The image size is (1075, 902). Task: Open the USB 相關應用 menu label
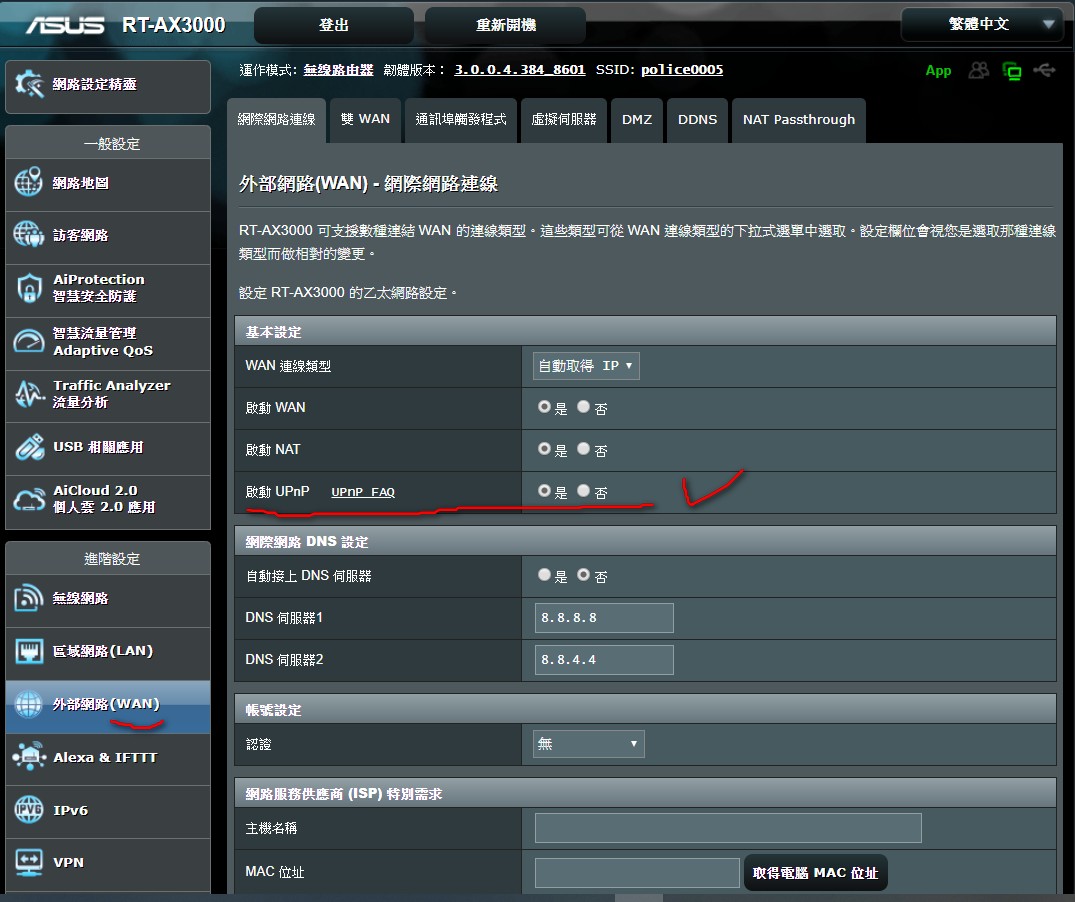coord(98,447)
